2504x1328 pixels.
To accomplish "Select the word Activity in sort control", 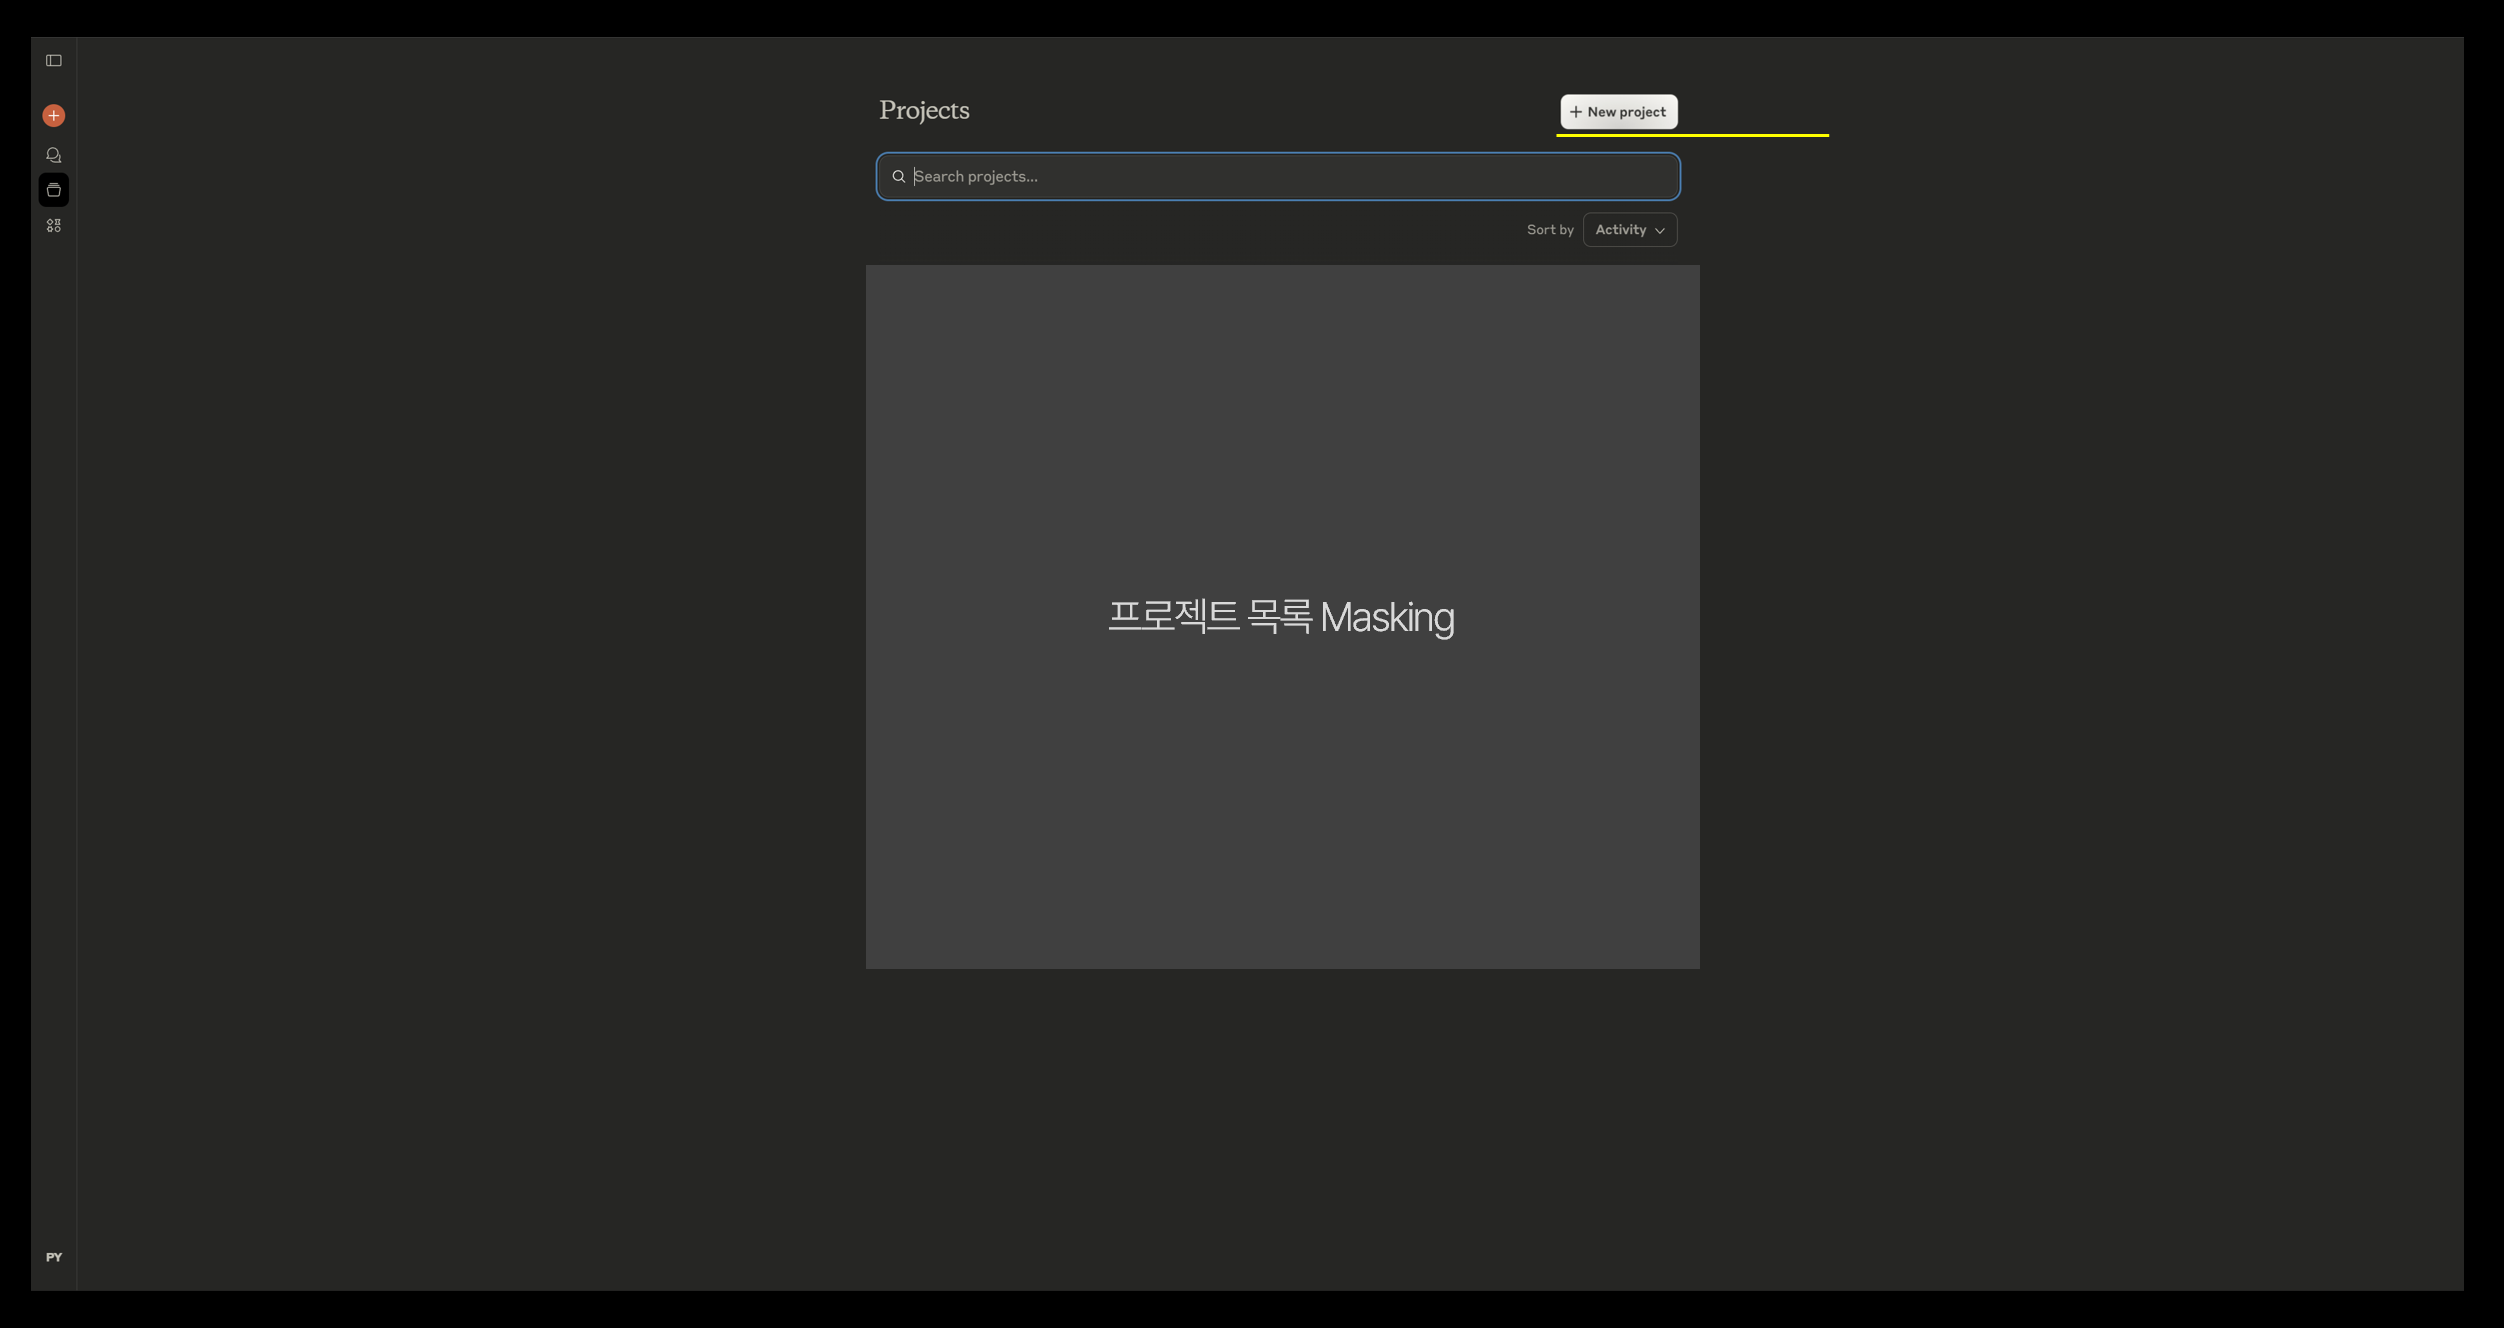I will point(1620,230).
